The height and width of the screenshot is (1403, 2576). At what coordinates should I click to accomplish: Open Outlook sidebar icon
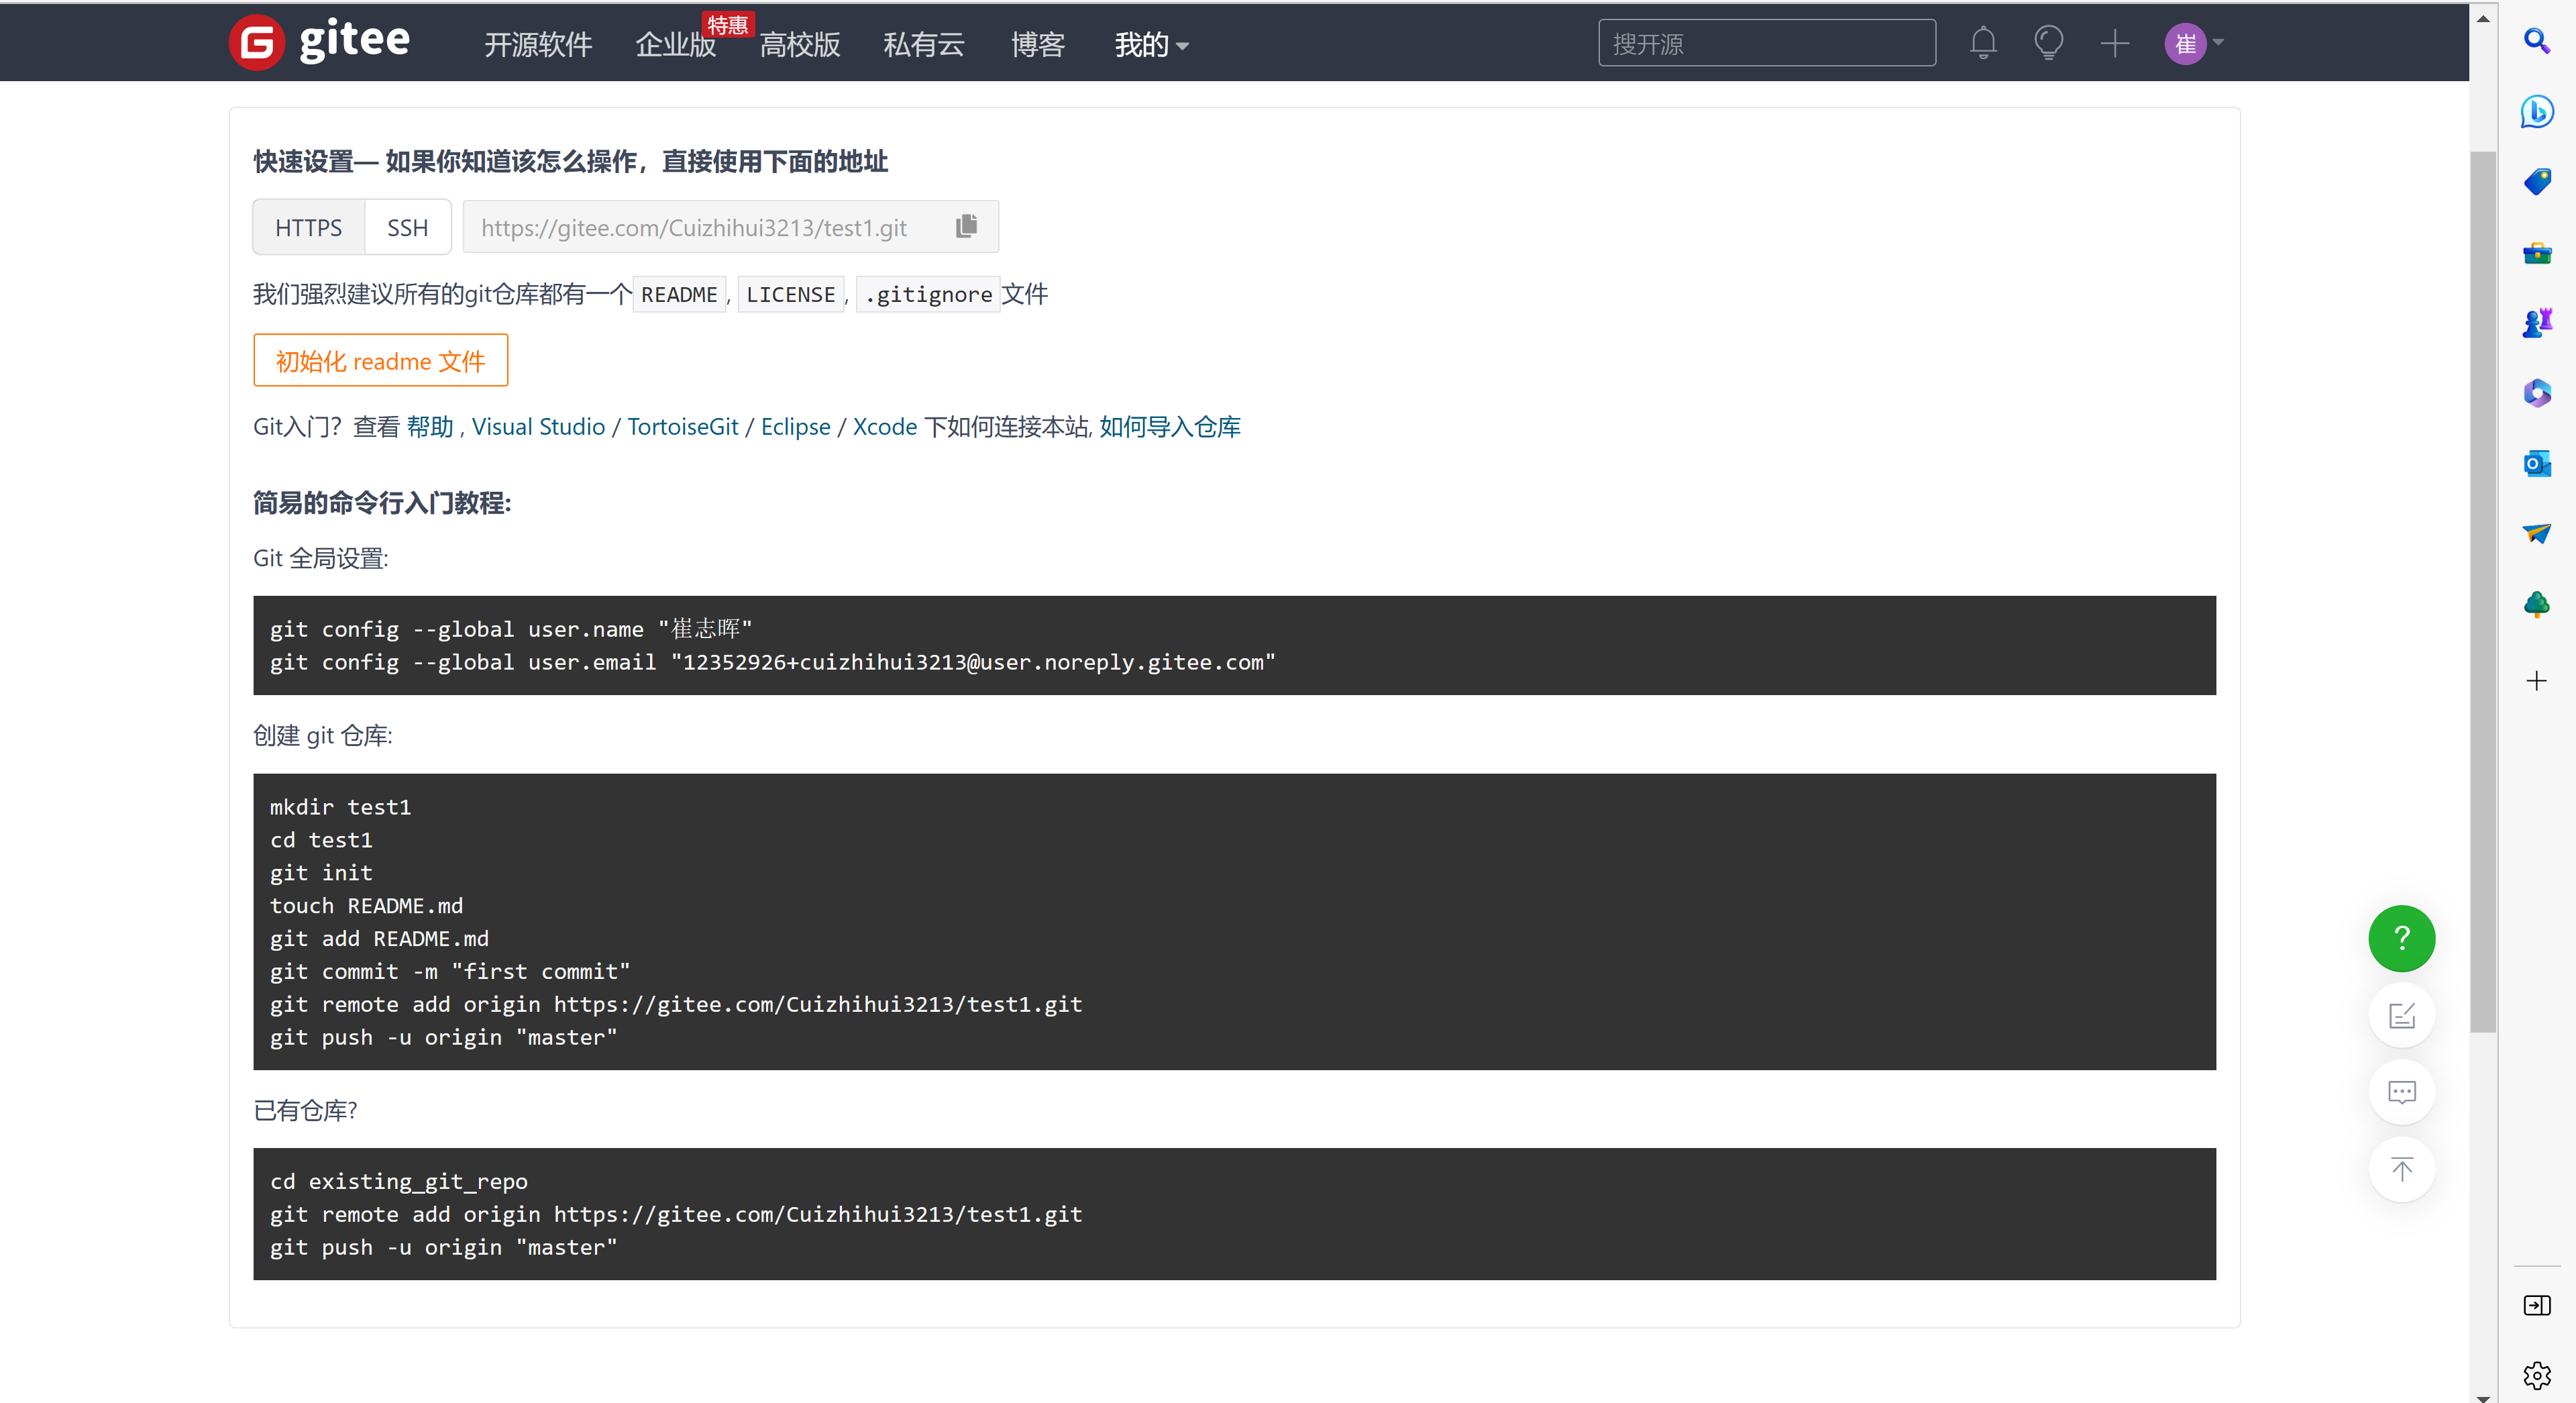(2536, 463)
